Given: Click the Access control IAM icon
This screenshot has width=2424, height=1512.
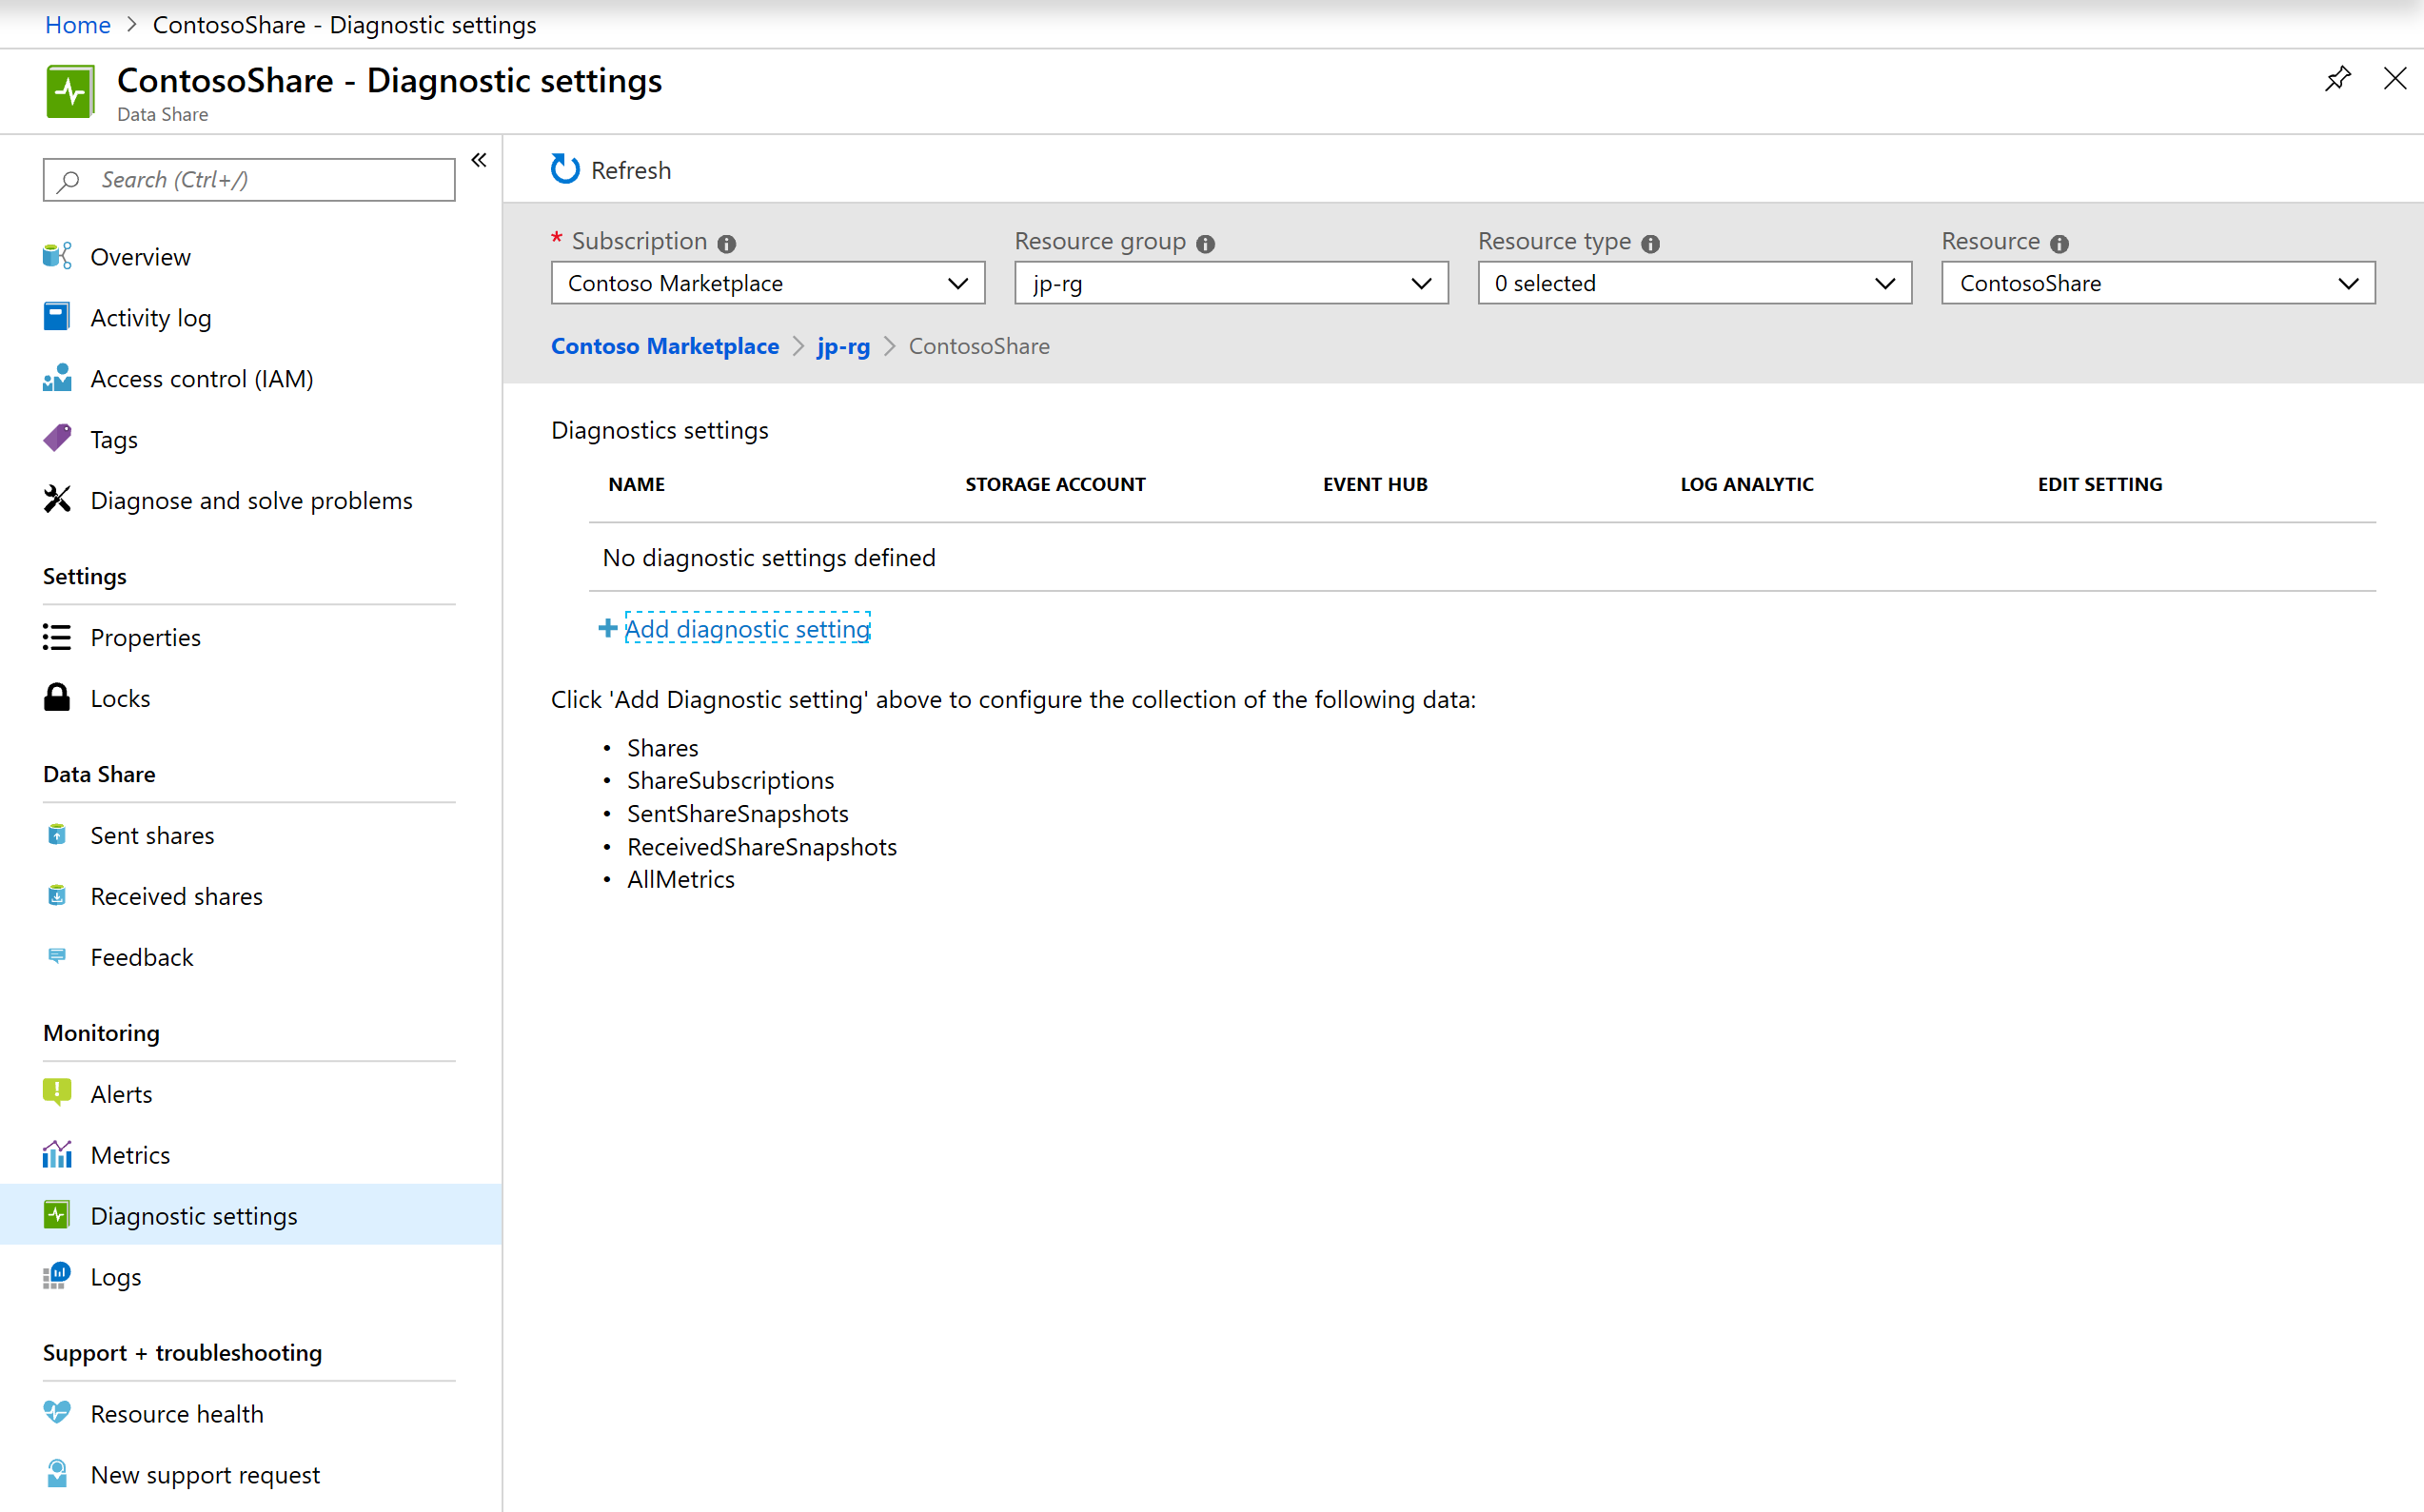Looking at the screenshot, I should pos(56,376).
